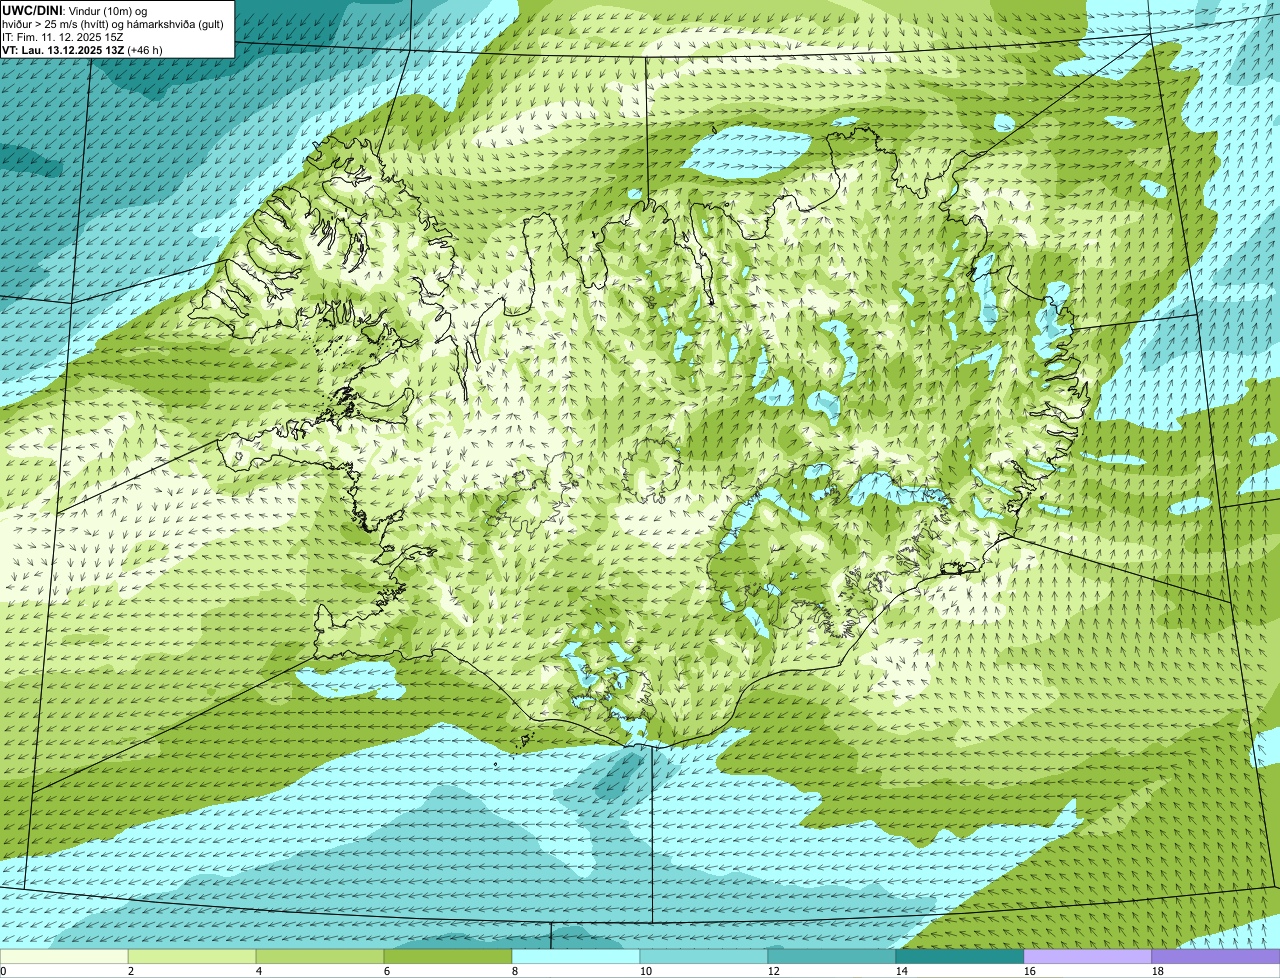Click the "16" label on the wind scale

click(1030, 971)
